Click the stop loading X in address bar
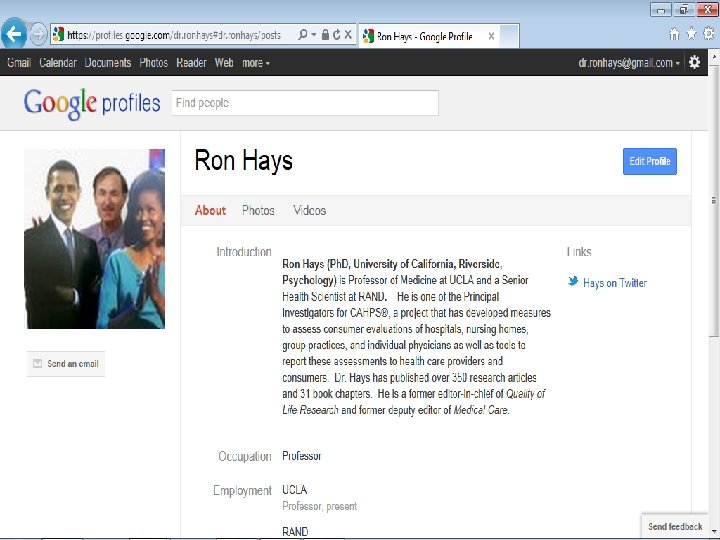 click(348, 35)
